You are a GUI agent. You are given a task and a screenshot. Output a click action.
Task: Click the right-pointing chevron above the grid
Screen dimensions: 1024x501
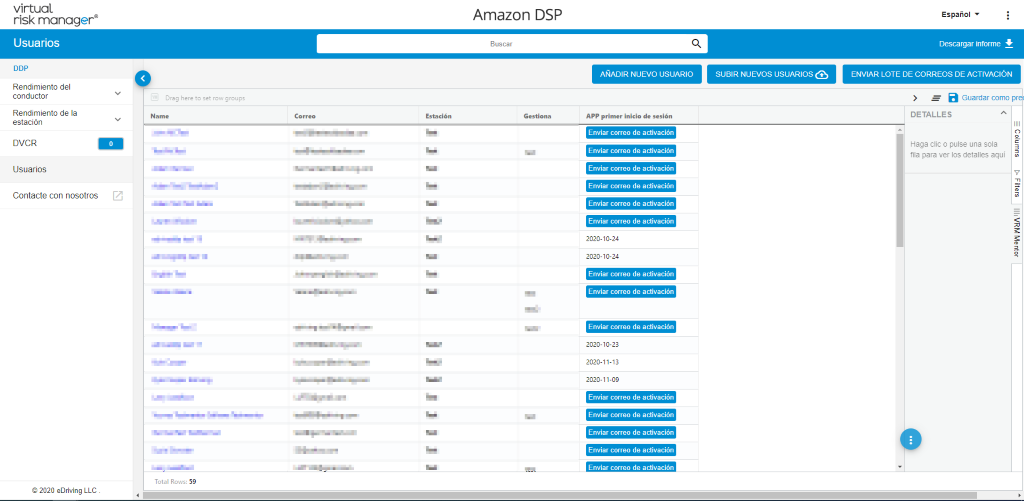tap(915, 98)
